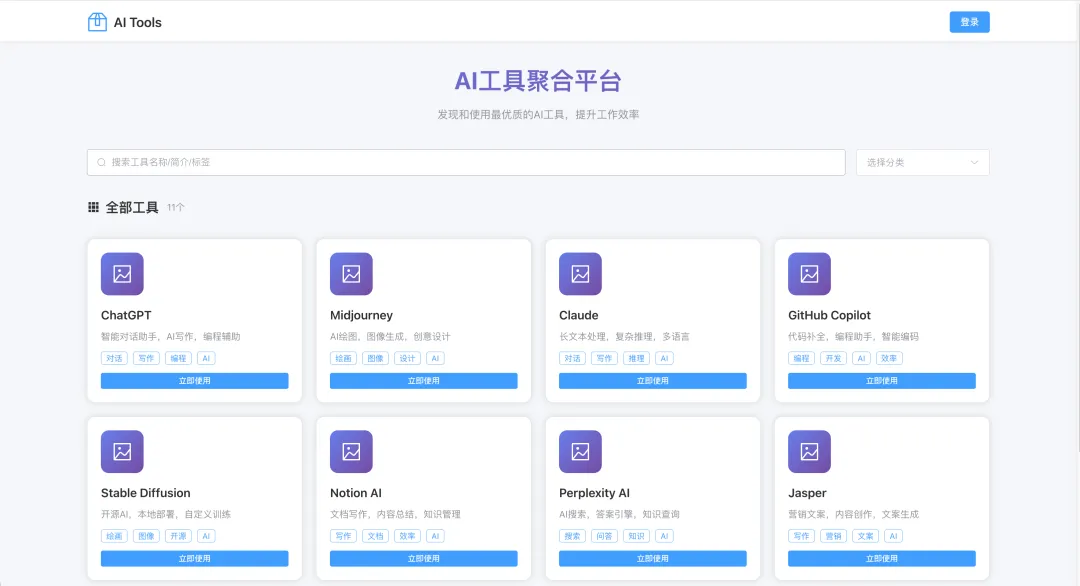Click the Claude tool title
Viewport: 1080px width, 586px height.
579,315
